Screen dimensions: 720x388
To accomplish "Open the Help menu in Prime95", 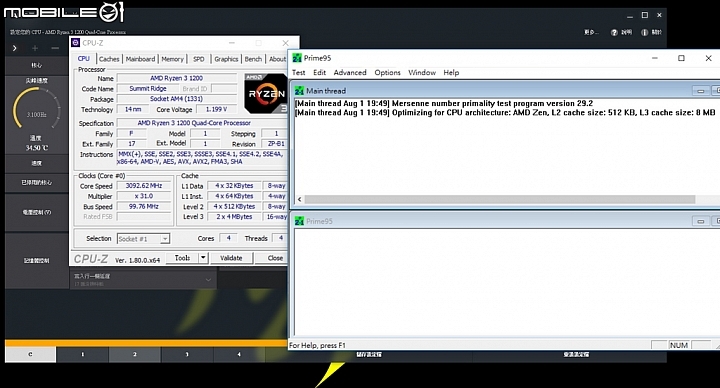I will pyautogui.click(x=451, y=73).
